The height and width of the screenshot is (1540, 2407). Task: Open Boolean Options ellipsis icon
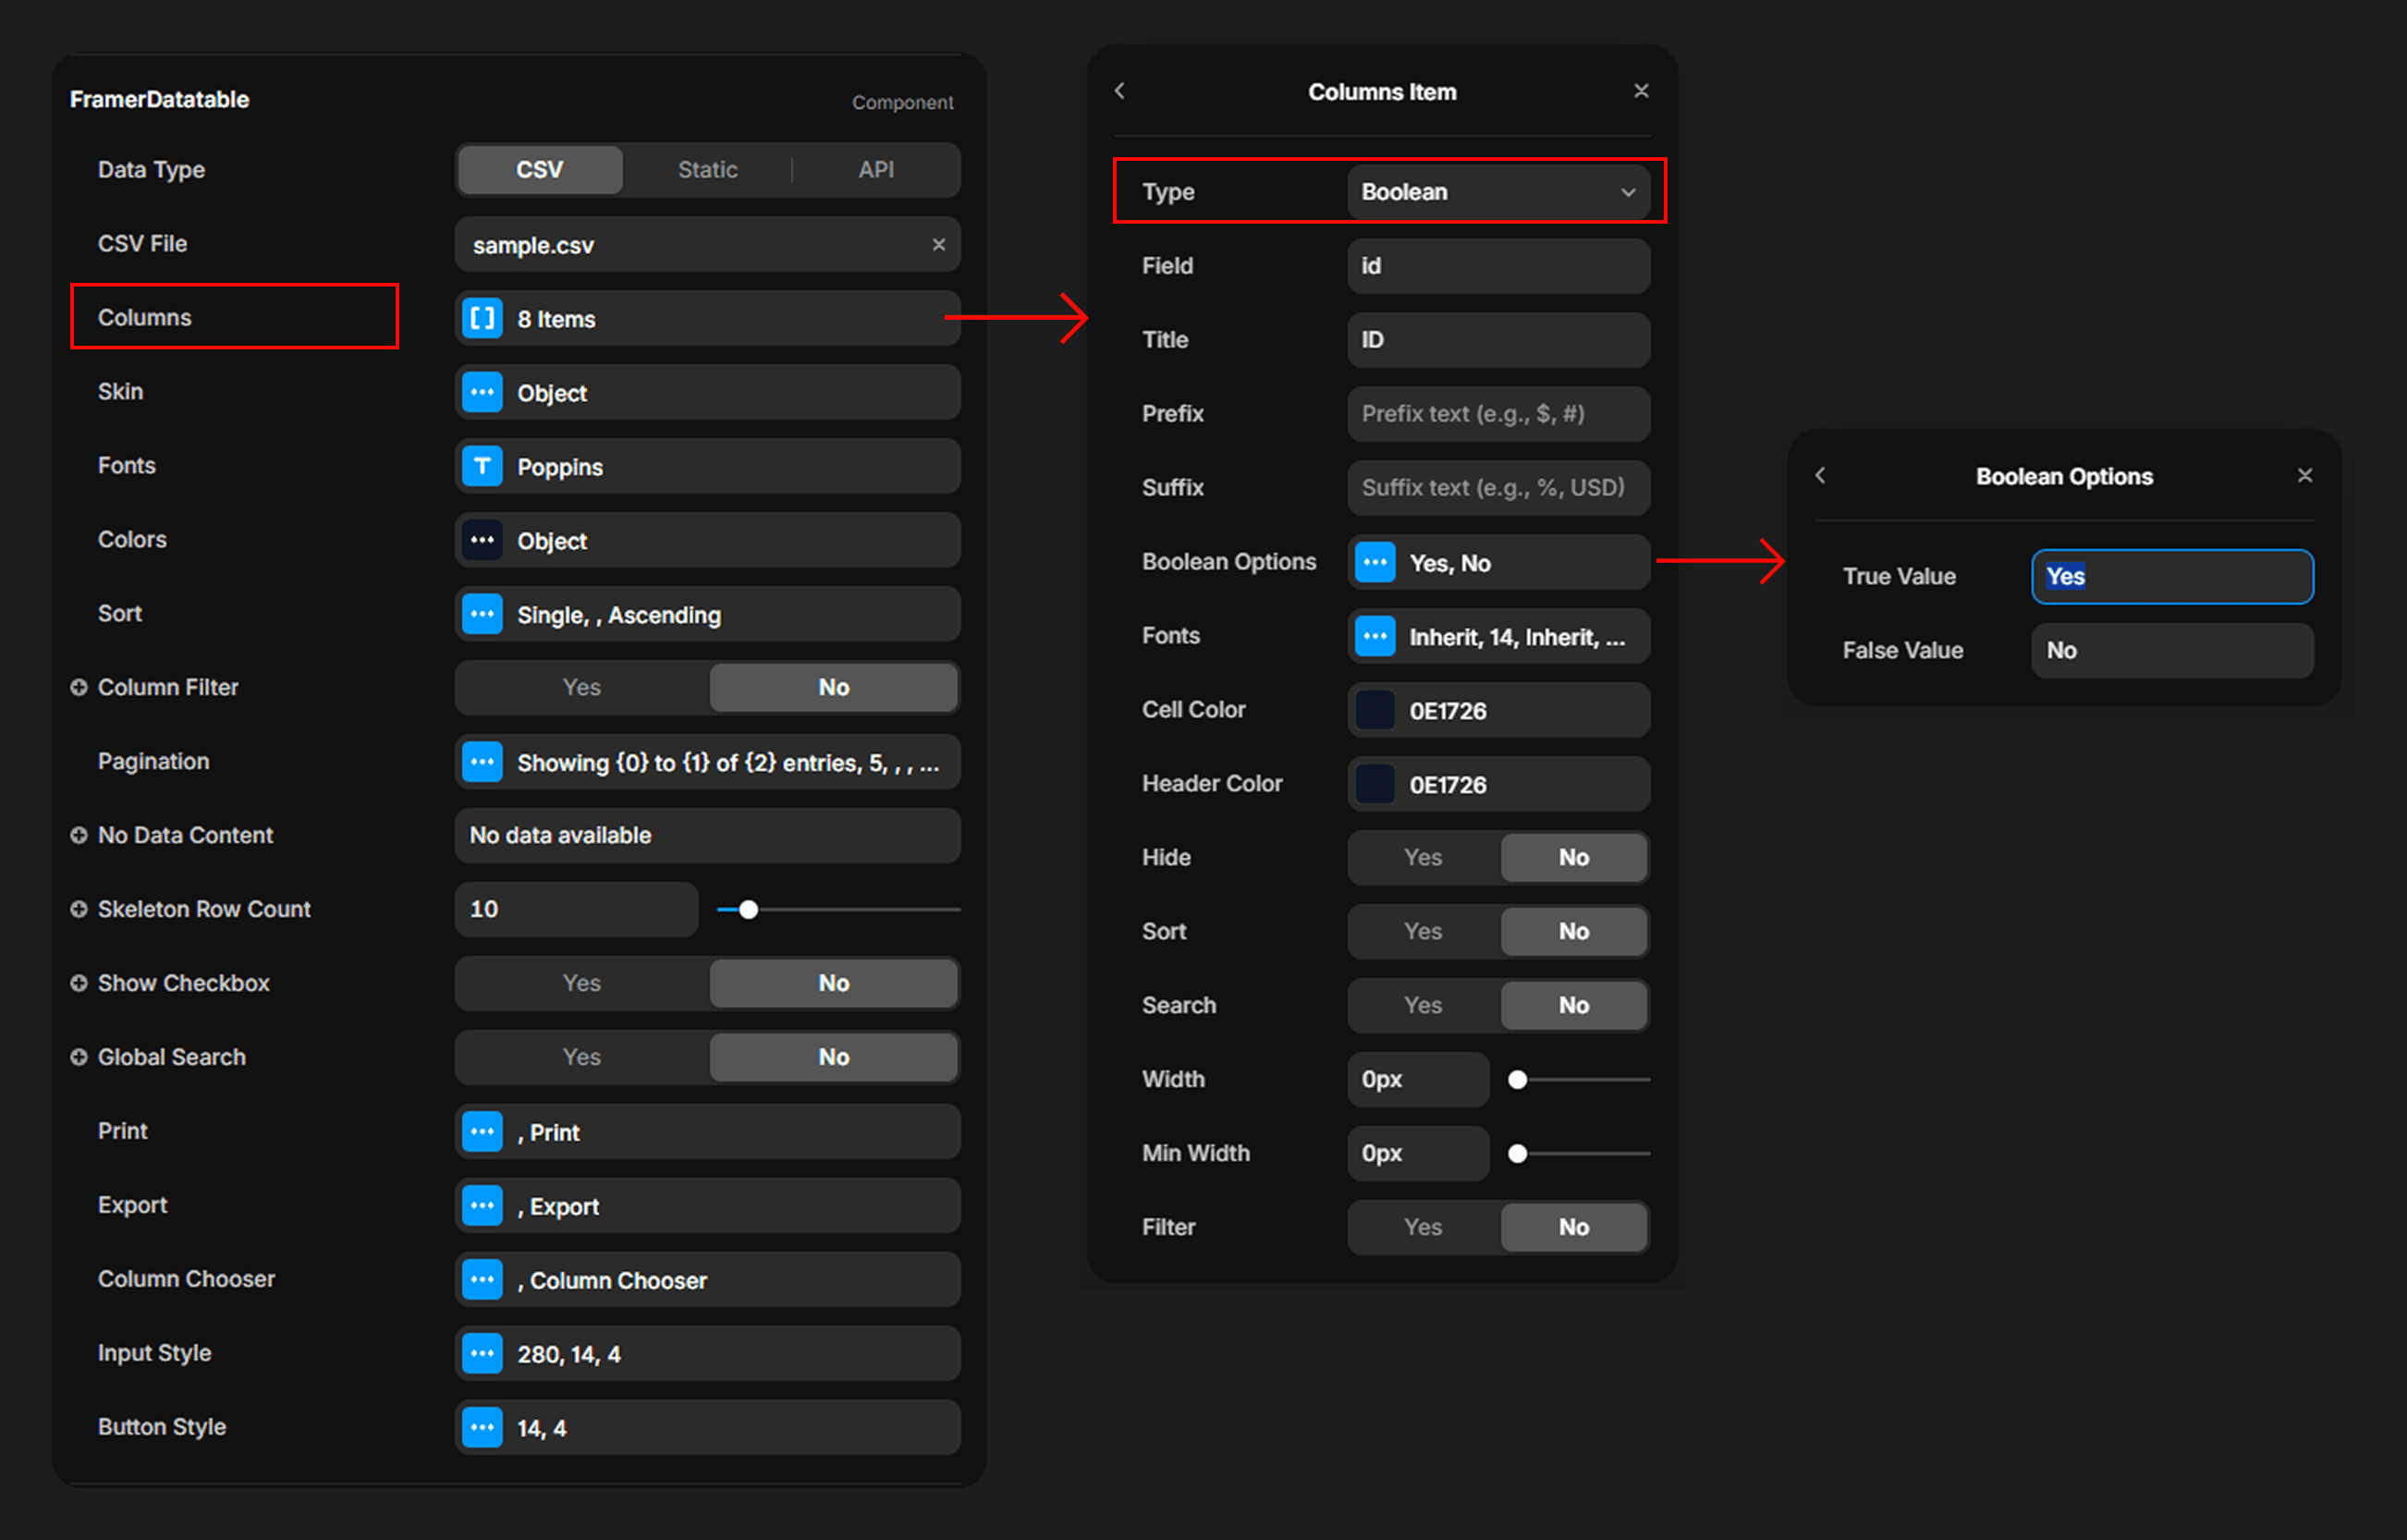tap(1374, 562)
